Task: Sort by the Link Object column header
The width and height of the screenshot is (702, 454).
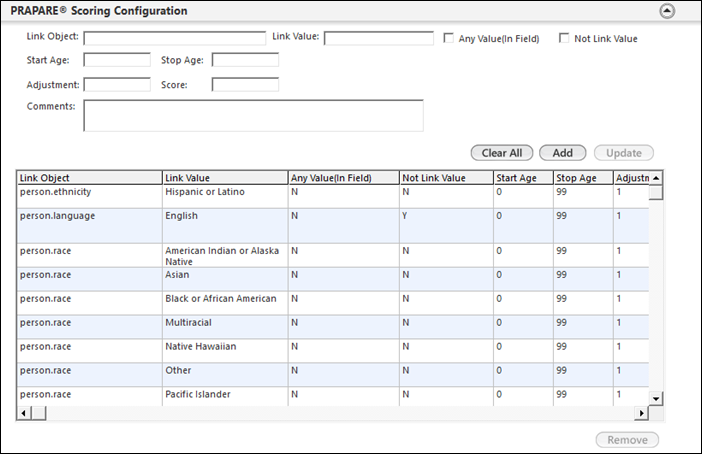Action: [90, 178]
